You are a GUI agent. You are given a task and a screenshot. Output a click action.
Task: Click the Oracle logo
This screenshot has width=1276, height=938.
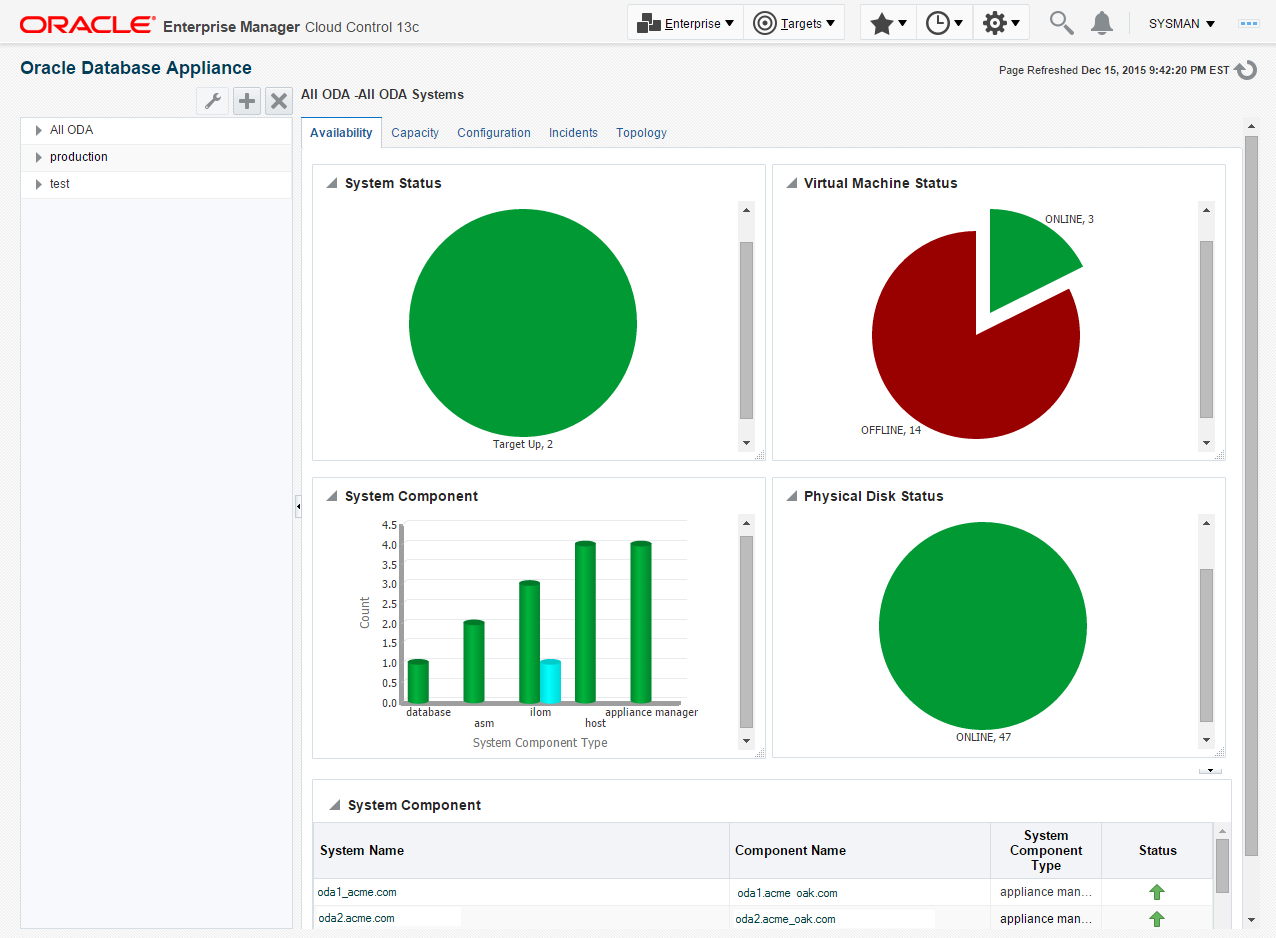87,24
